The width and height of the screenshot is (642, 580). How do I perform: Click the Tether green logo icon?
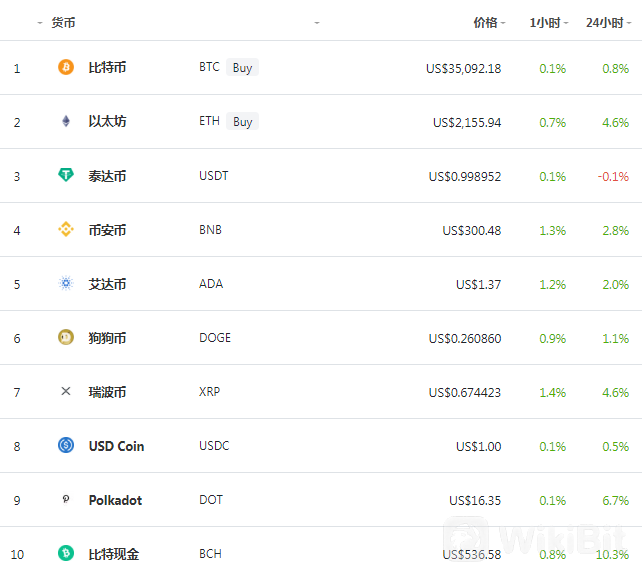point(66,175)
